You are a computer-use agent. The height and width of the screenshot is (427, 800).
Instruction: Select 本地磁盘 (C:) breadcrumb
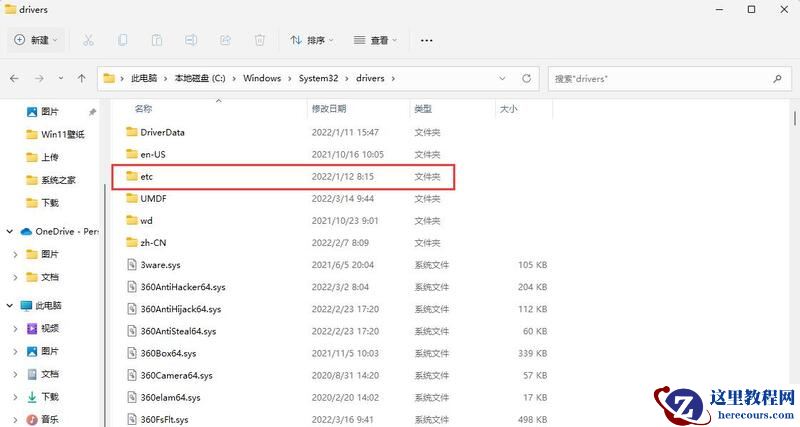(x=200, y=79)
